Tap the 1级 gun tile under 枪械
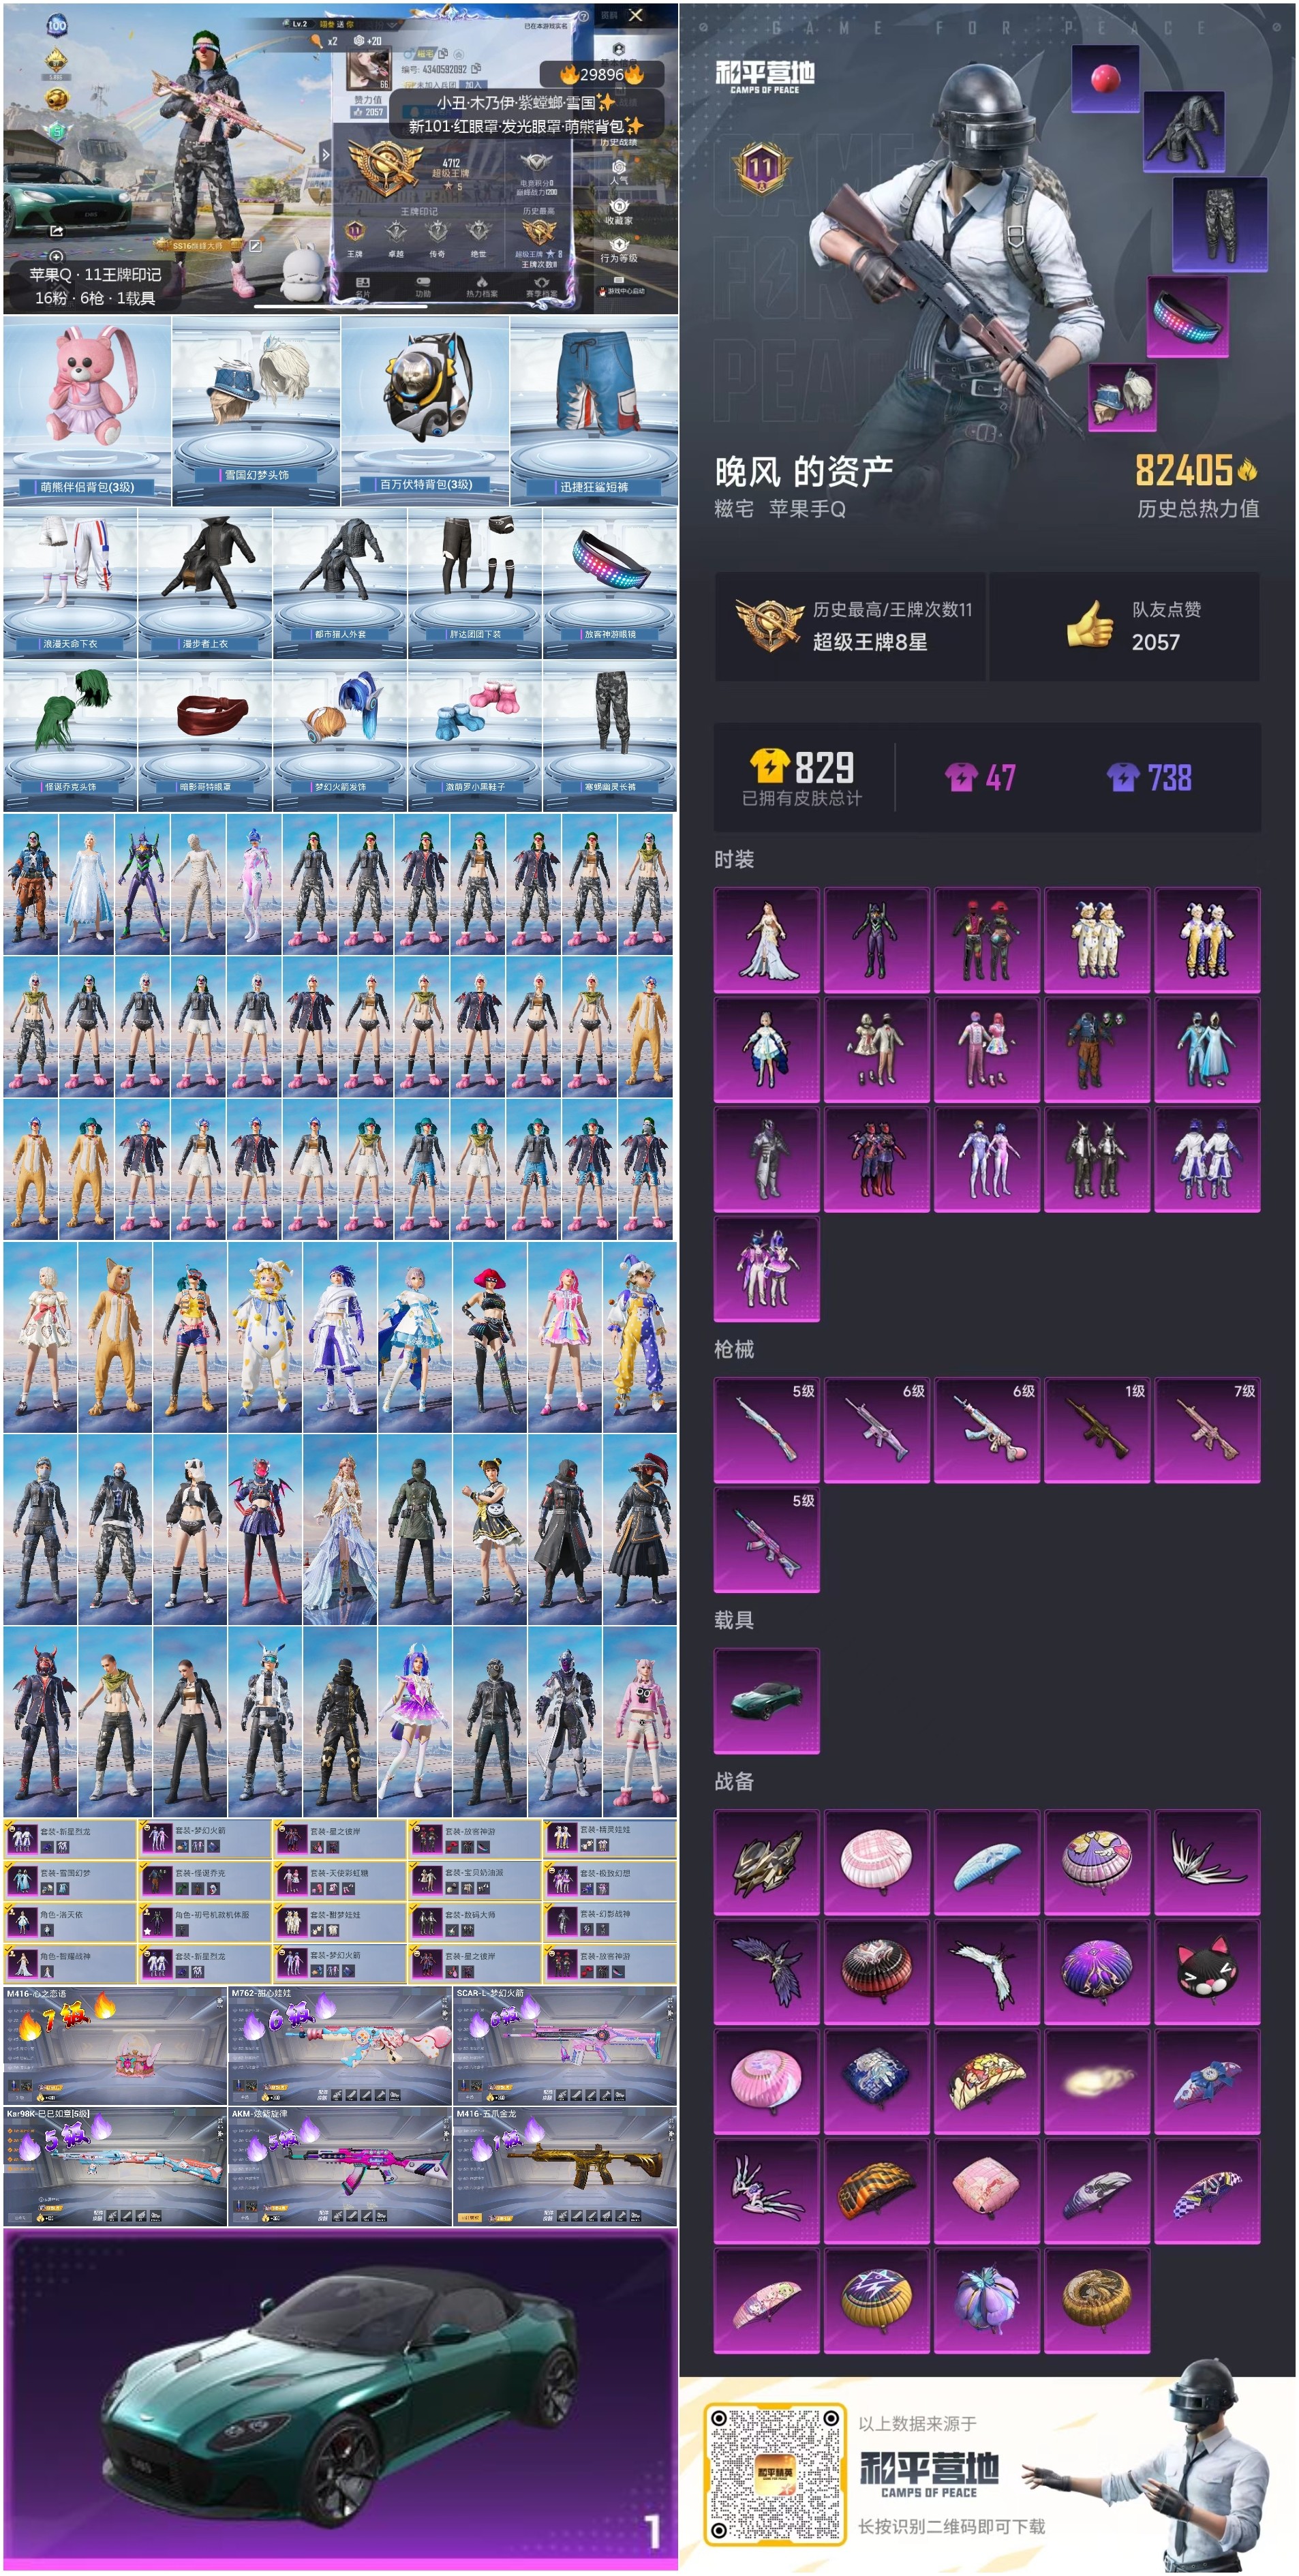 [x=1097, y=1429]
